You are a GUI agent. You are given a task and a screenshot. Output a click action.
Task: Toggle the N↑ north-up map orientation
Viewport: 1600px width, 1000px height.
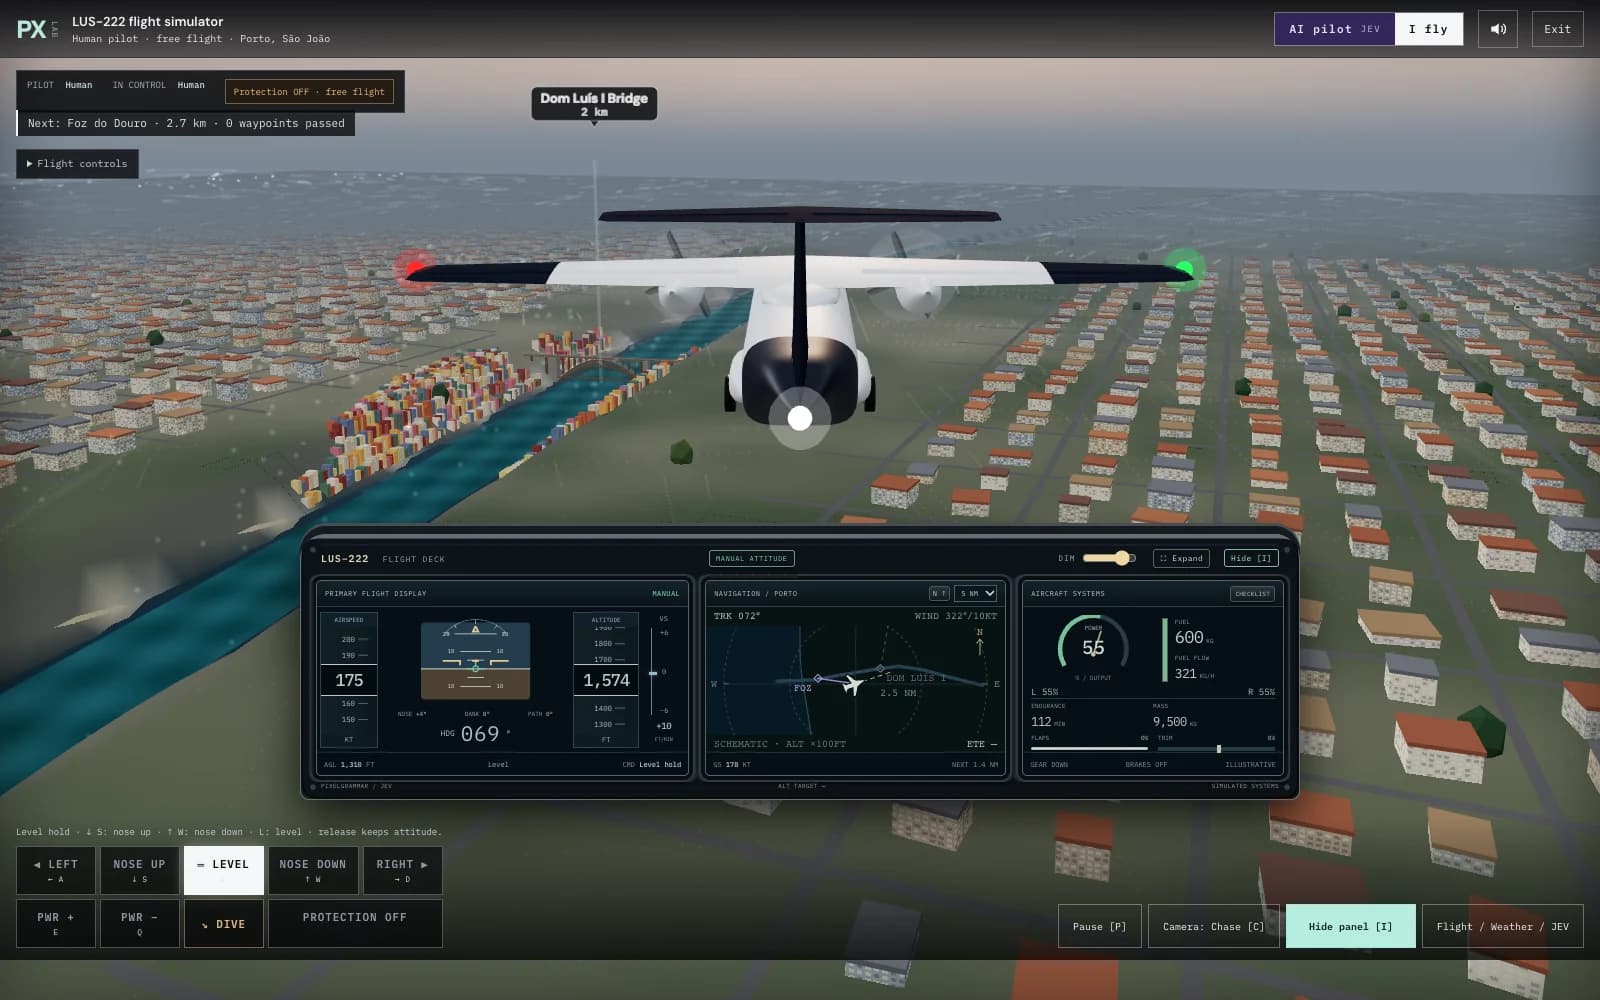(x=939, y=593)
